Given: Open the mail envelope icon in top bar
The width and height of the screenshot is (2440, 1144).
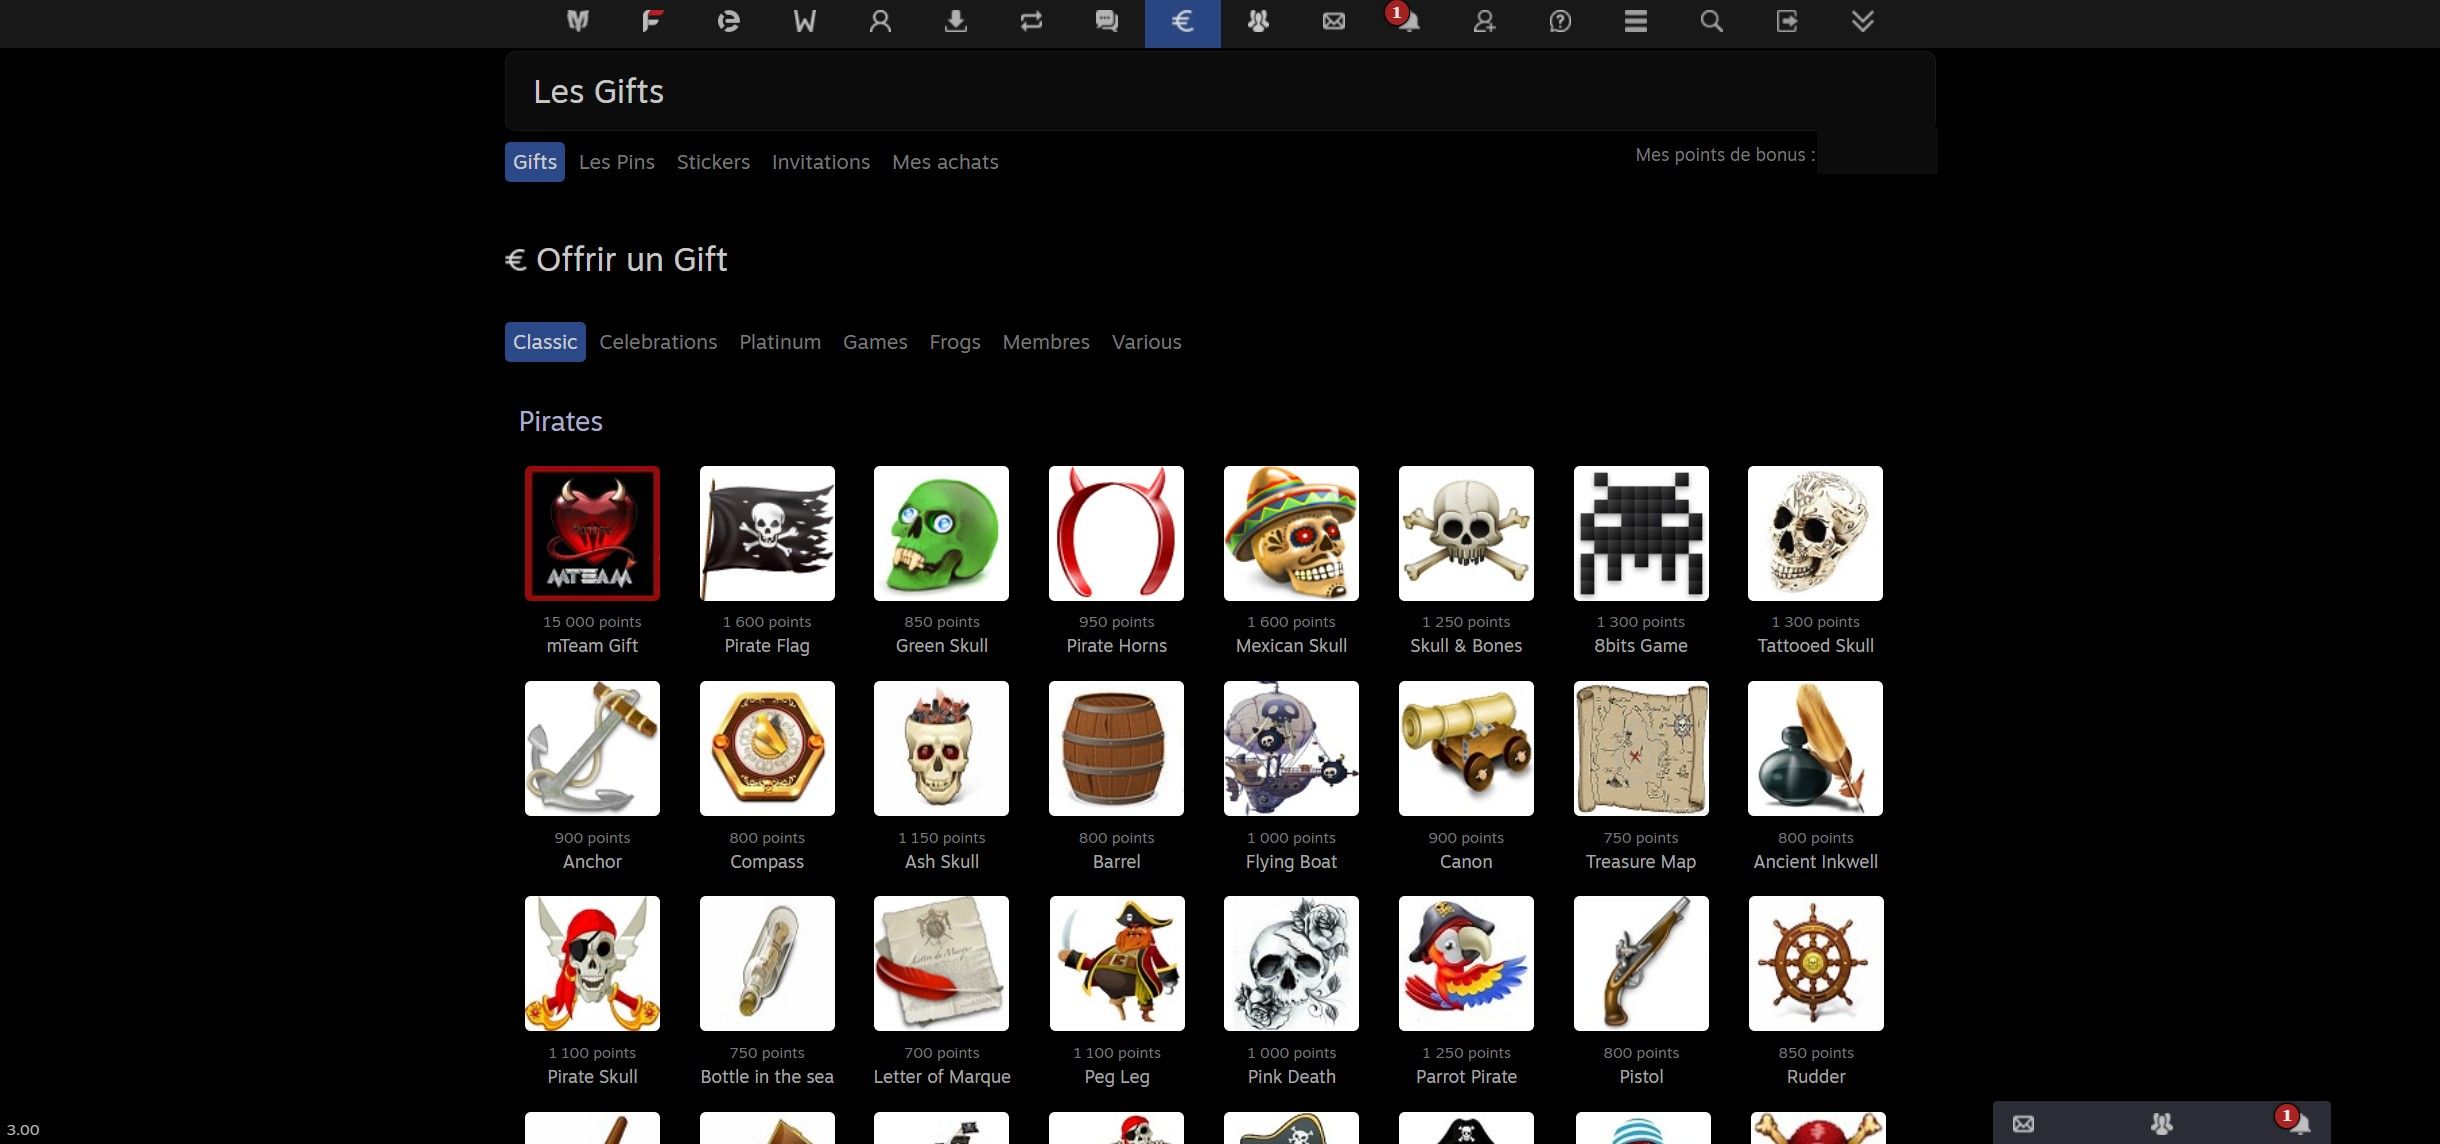Looking at the screenshot, I should 1333,22.
